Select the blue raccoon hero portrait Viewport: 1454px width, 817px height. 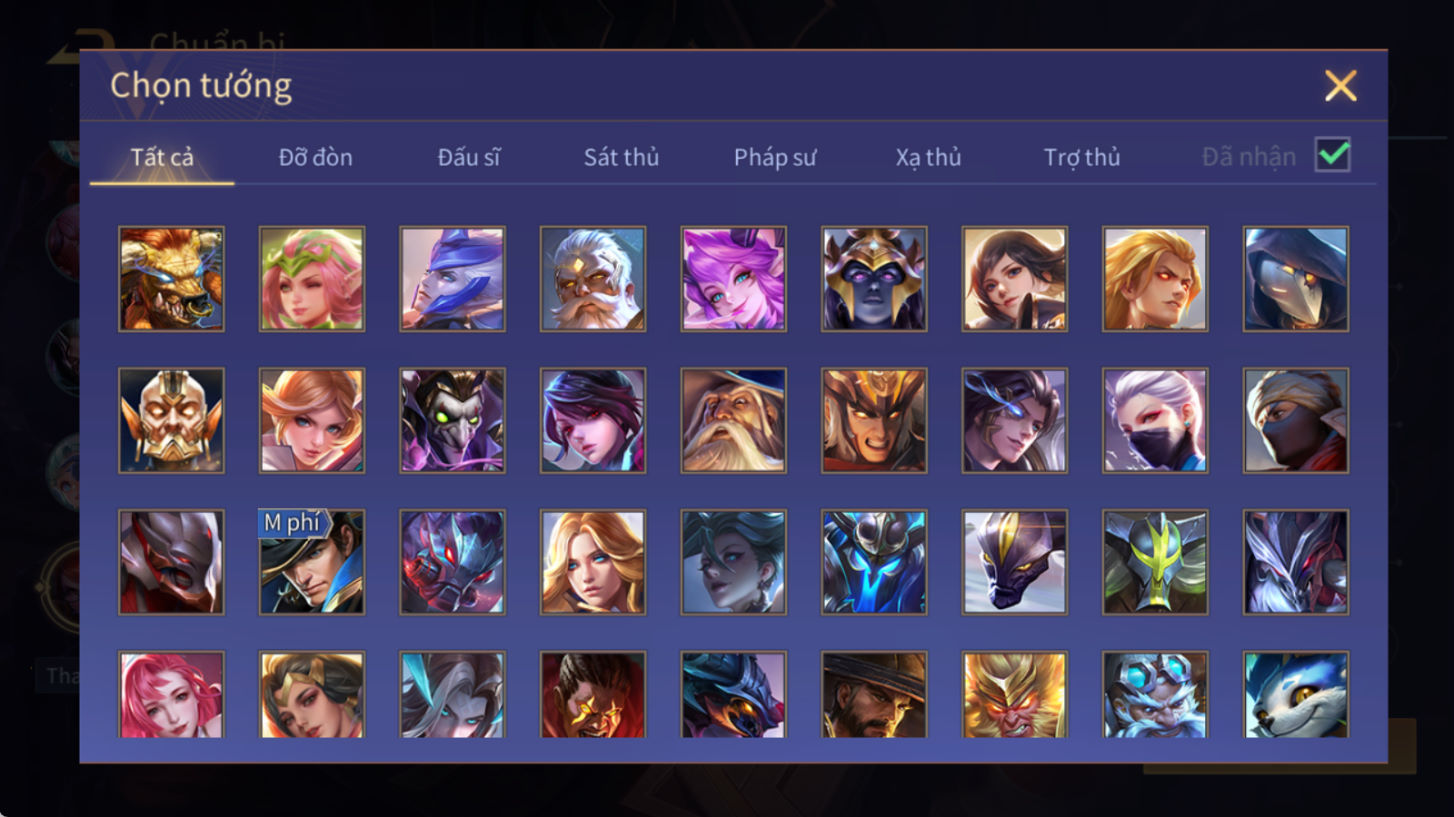1296,696
